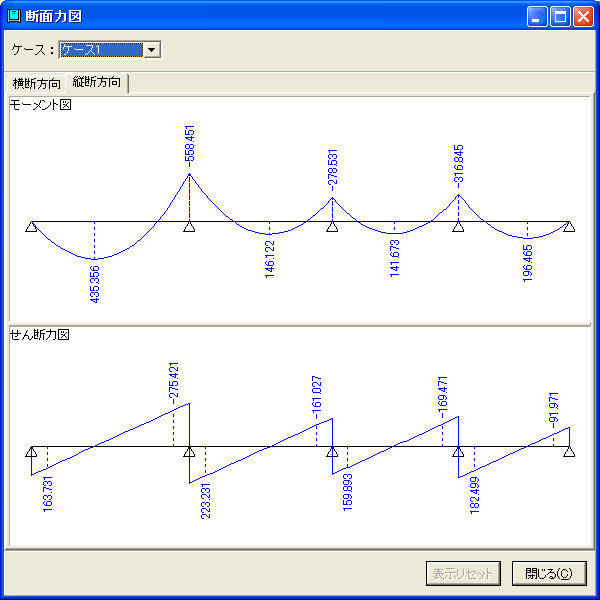The width and height of the screenshot is (600, 600).
Task: Maximize the 断面力図 window
Action: click(560, 17)
